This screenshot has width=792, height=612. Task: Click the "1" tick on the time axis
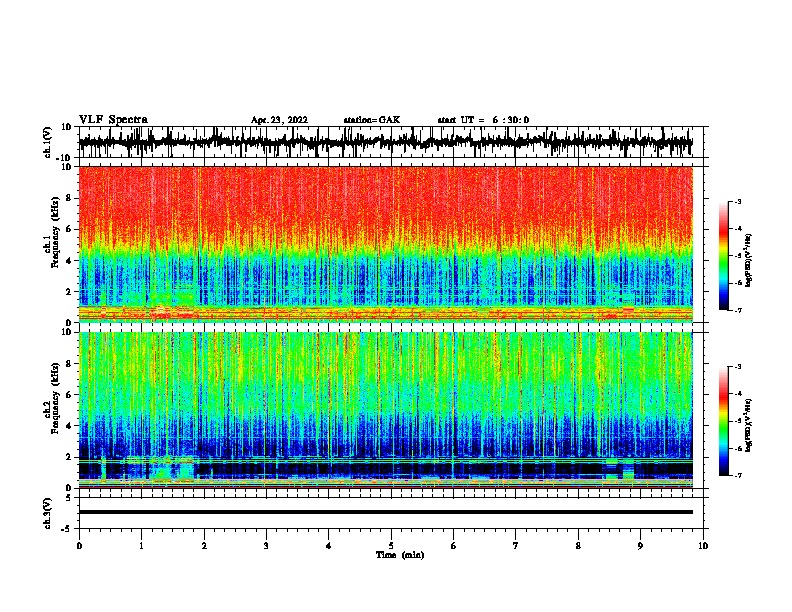(141, 546)
